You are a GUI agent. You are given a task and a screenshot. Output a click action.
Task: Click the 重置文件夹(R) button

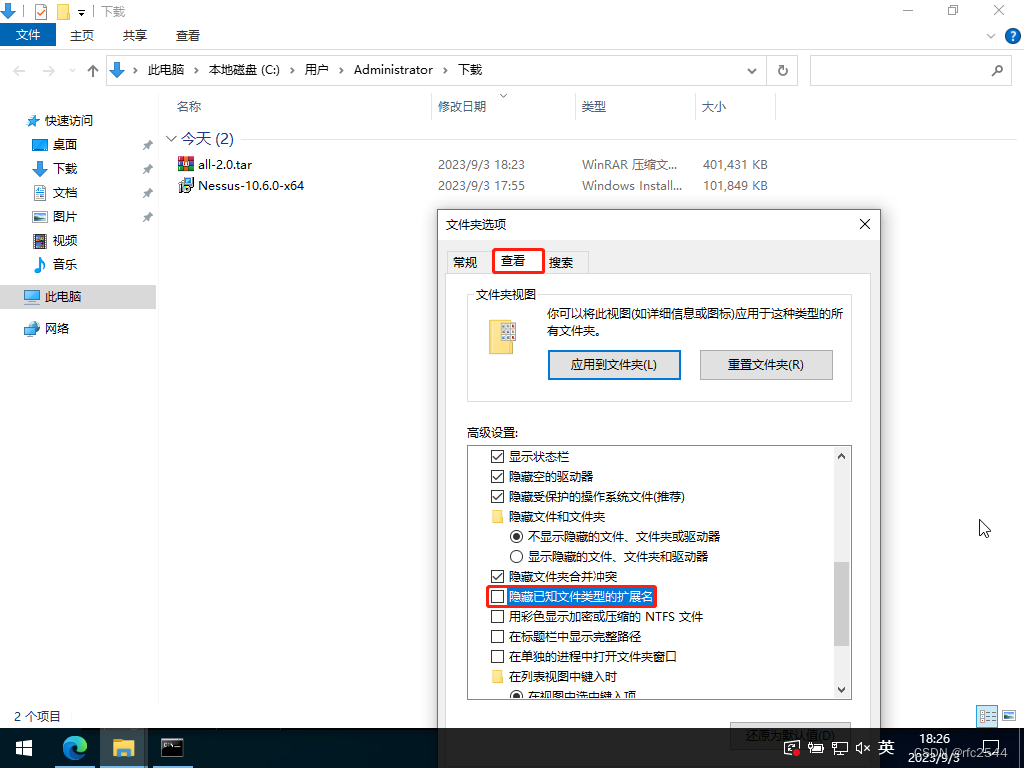(766, 364)
